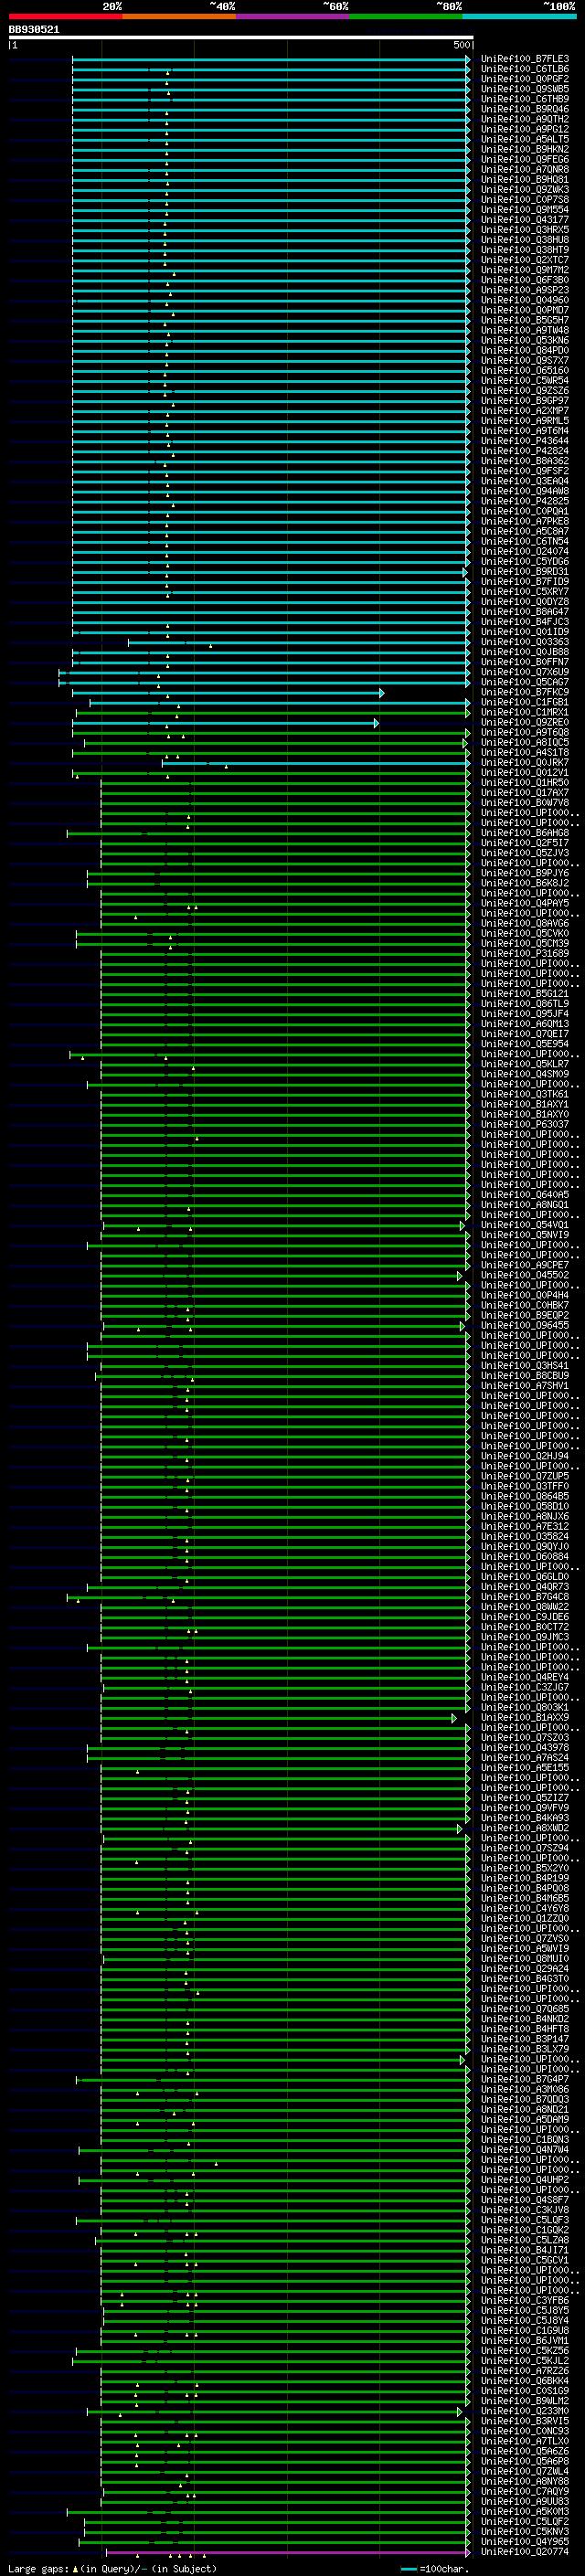The image size is (585, 2576).
Task: Choose the entry UniRef100_Q84PD0
Action: [524, 350]
